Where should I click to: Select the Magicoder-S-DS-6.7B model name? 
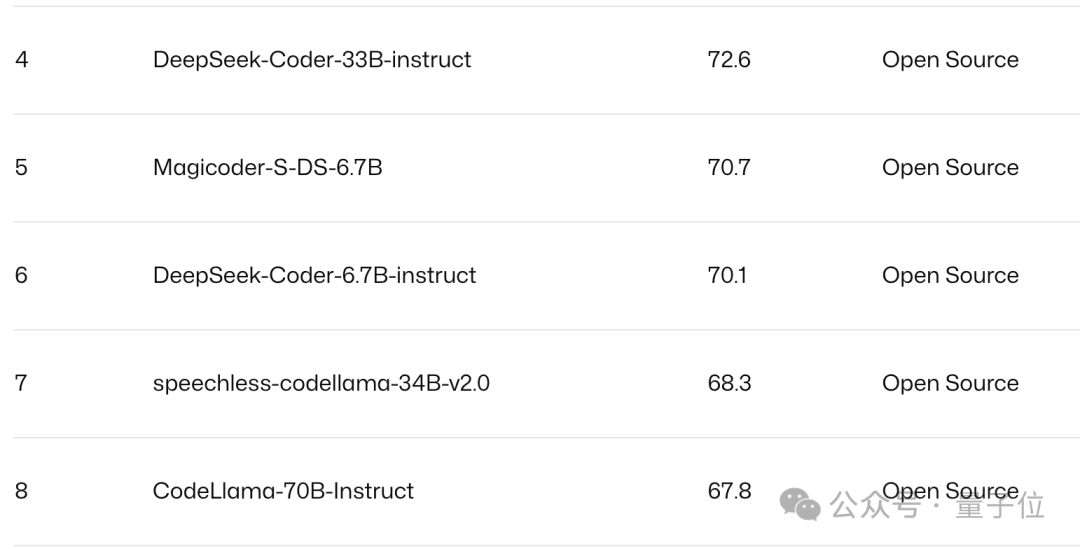tap(268, 168)
